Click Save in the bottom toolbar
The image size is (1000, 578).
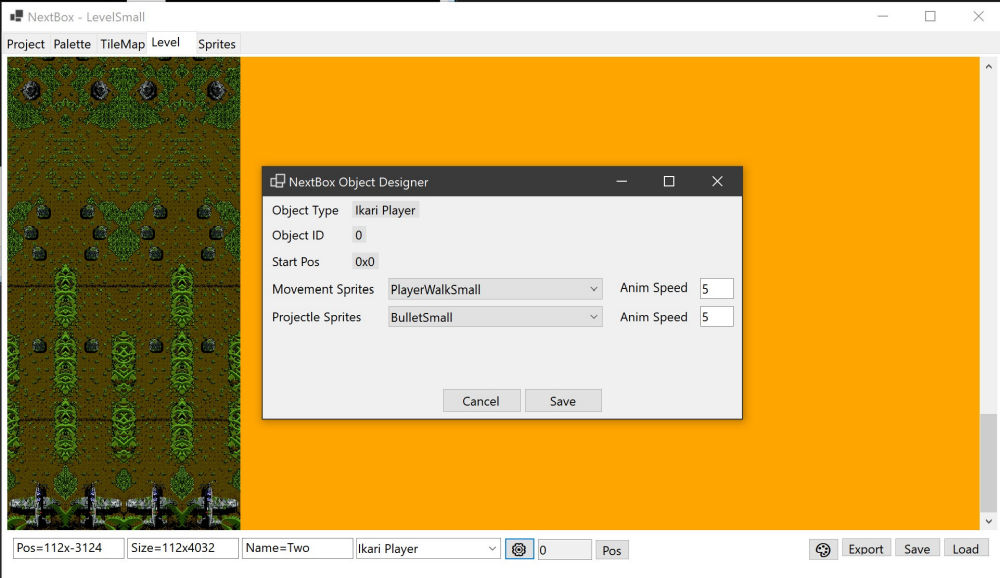tap(917, 549)
